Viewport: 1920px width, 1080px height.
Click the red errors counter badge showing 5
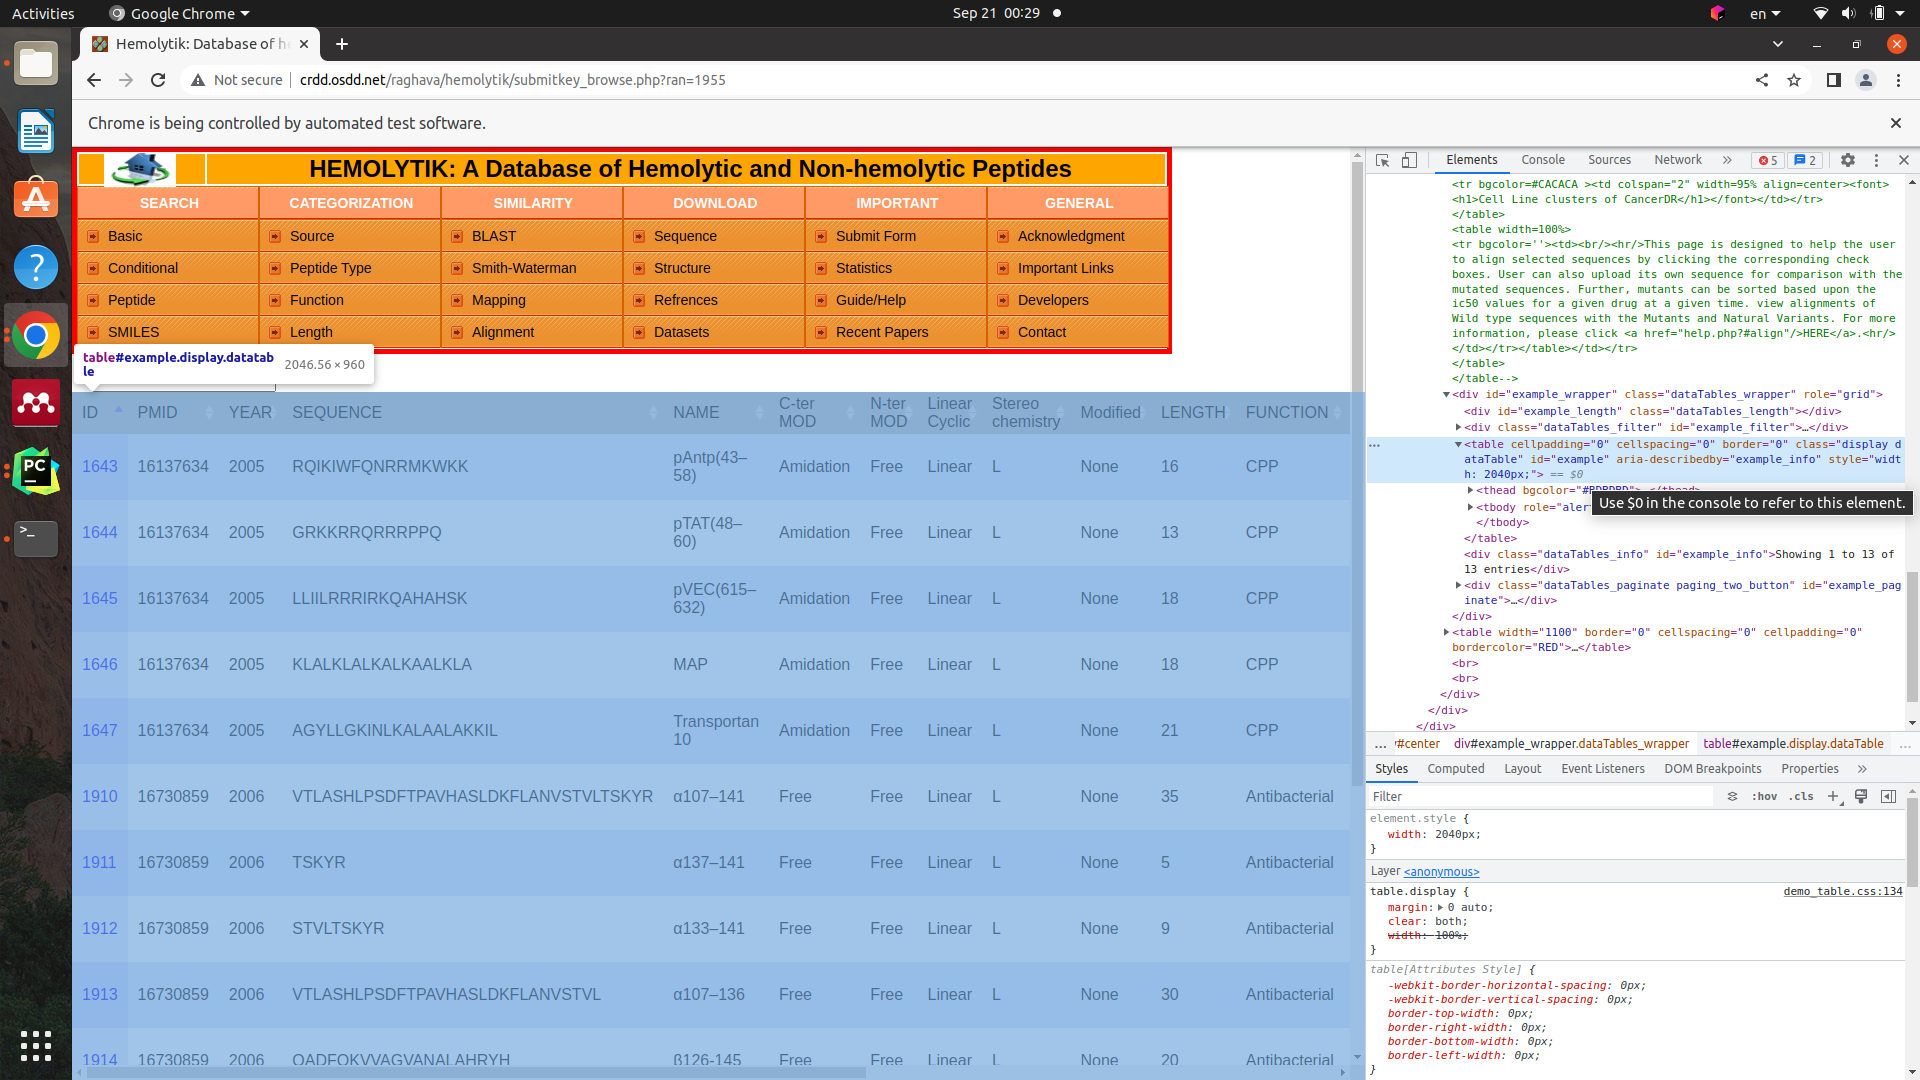[1768, 160]
